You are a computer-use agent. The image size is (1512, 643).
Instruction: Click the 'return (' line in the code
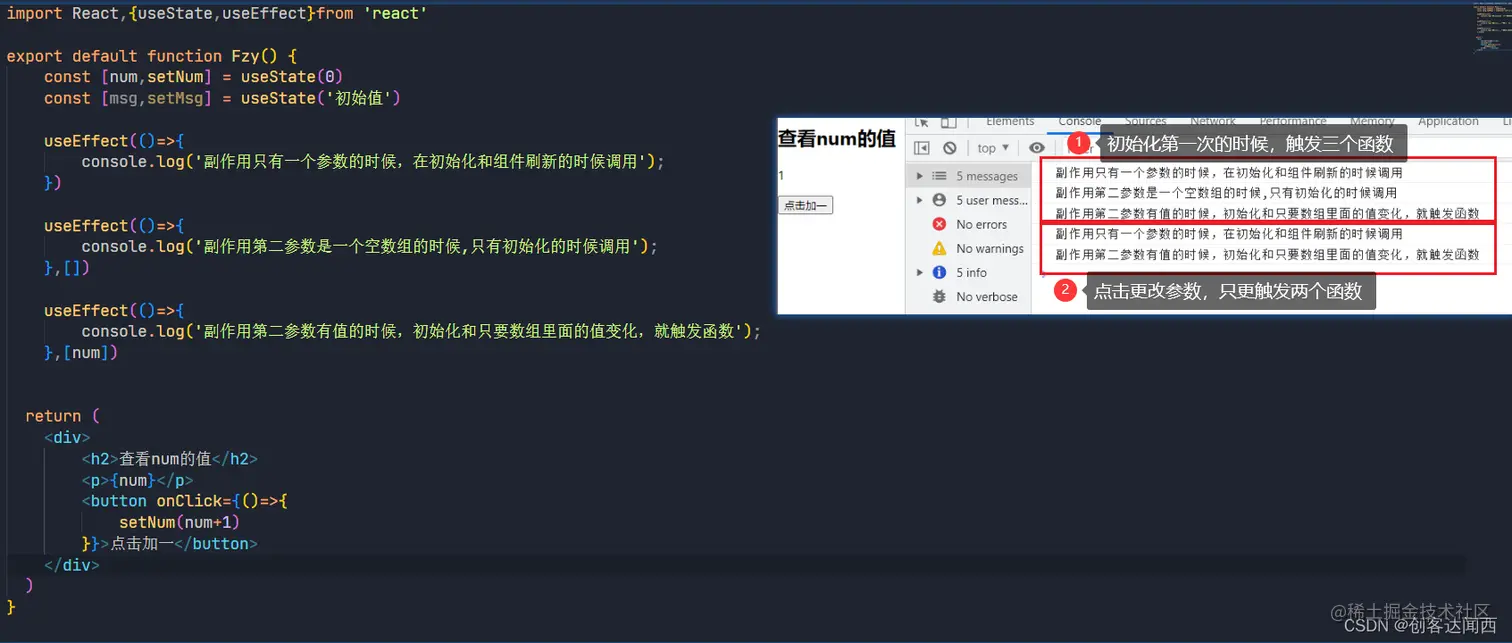[x=63, y=416]
